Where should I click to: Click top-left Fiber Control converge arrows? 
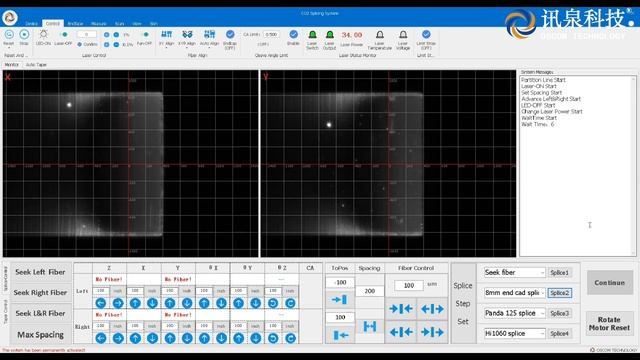pos(400,309)
